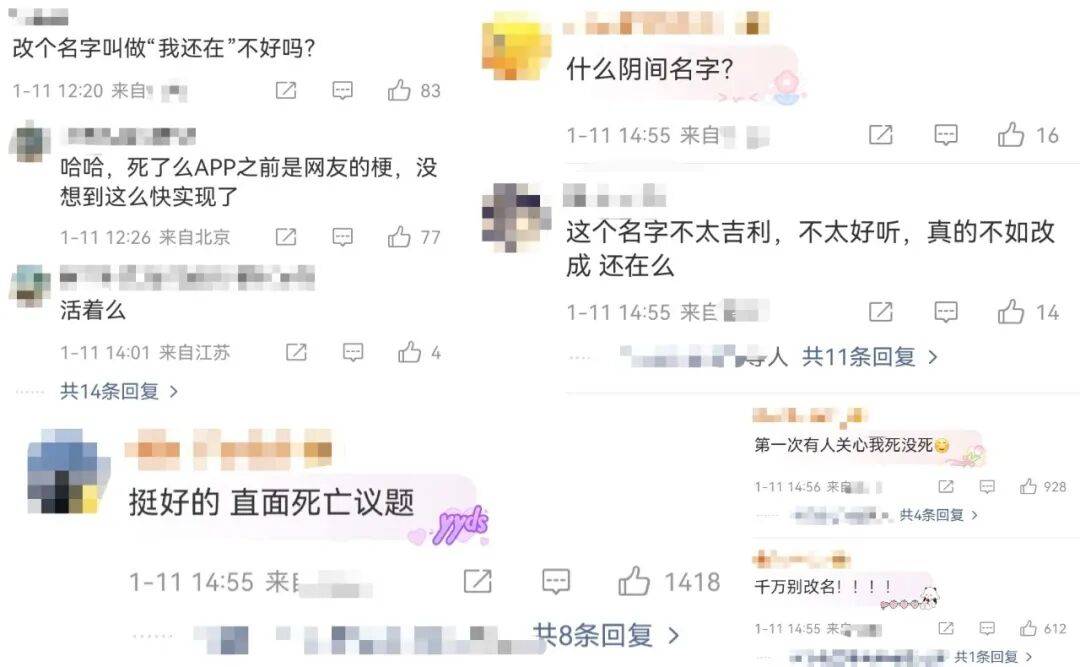Open comment icon beside 1418 likes
1080x667 pixels.
pos(555,582)
